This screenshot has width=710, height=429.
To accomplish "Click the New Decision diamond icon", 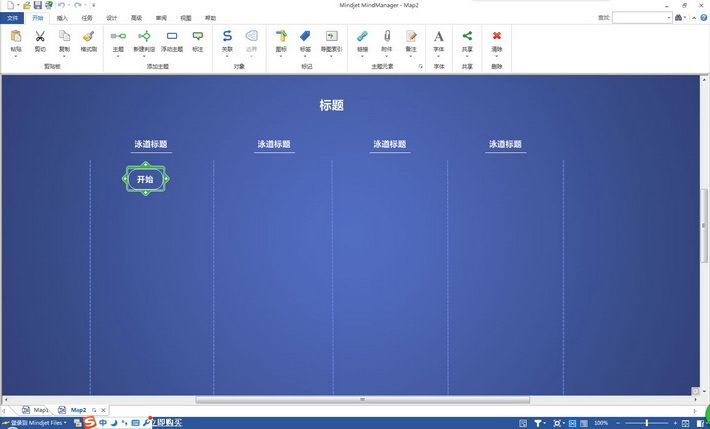I will [144, 36].
